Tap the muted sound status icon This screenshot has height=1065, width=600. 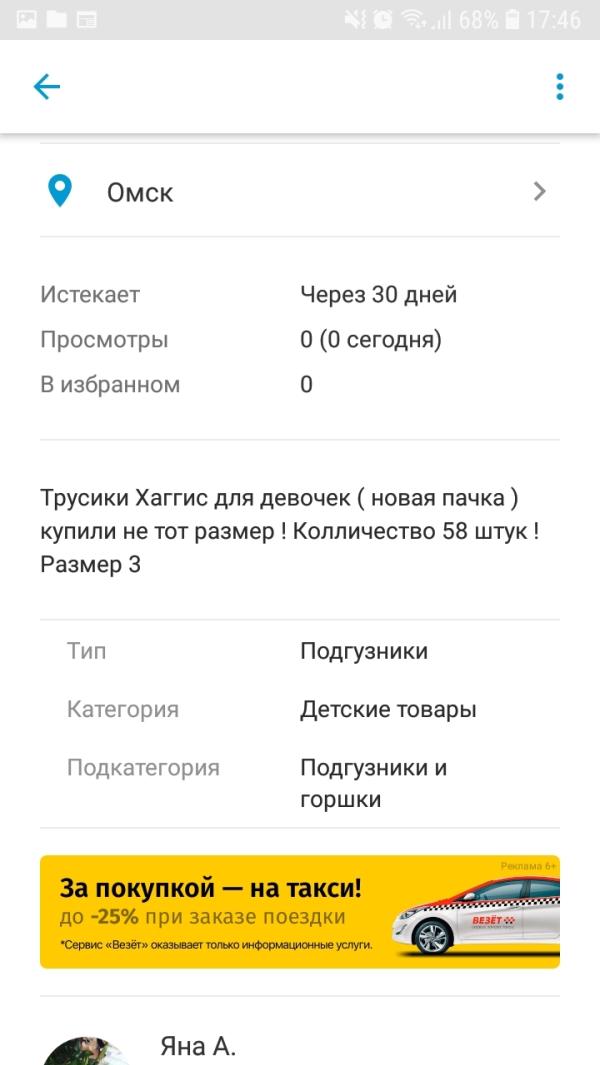coord(355,20)
